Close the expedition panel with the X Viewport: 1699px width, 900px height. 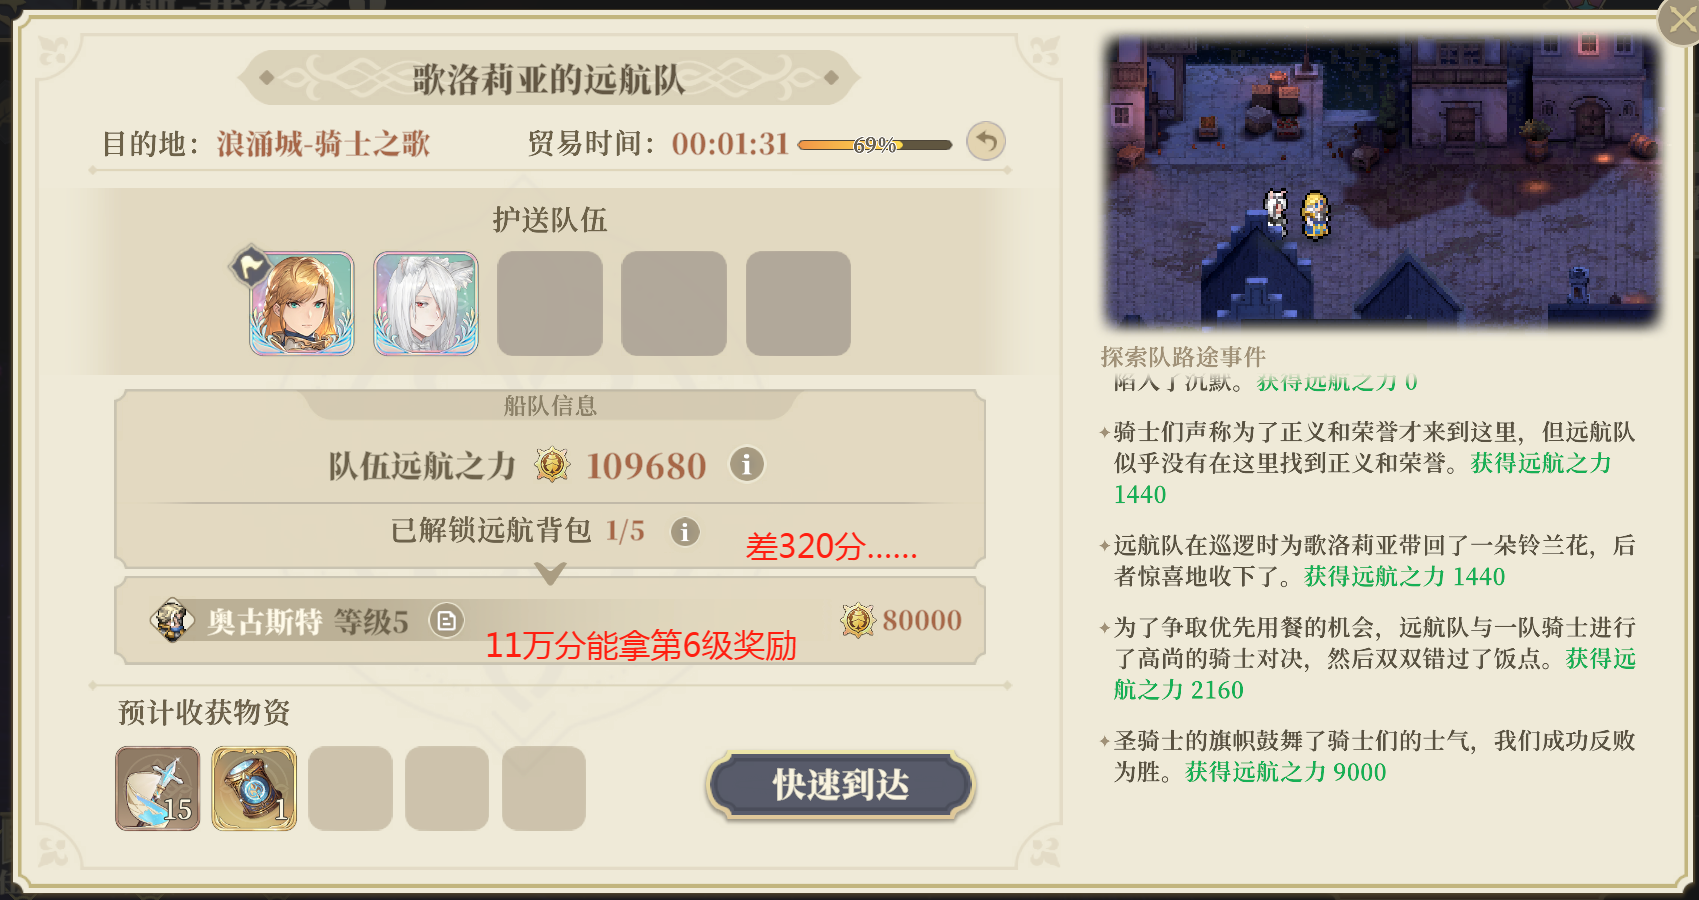[x=1680, y=20]
